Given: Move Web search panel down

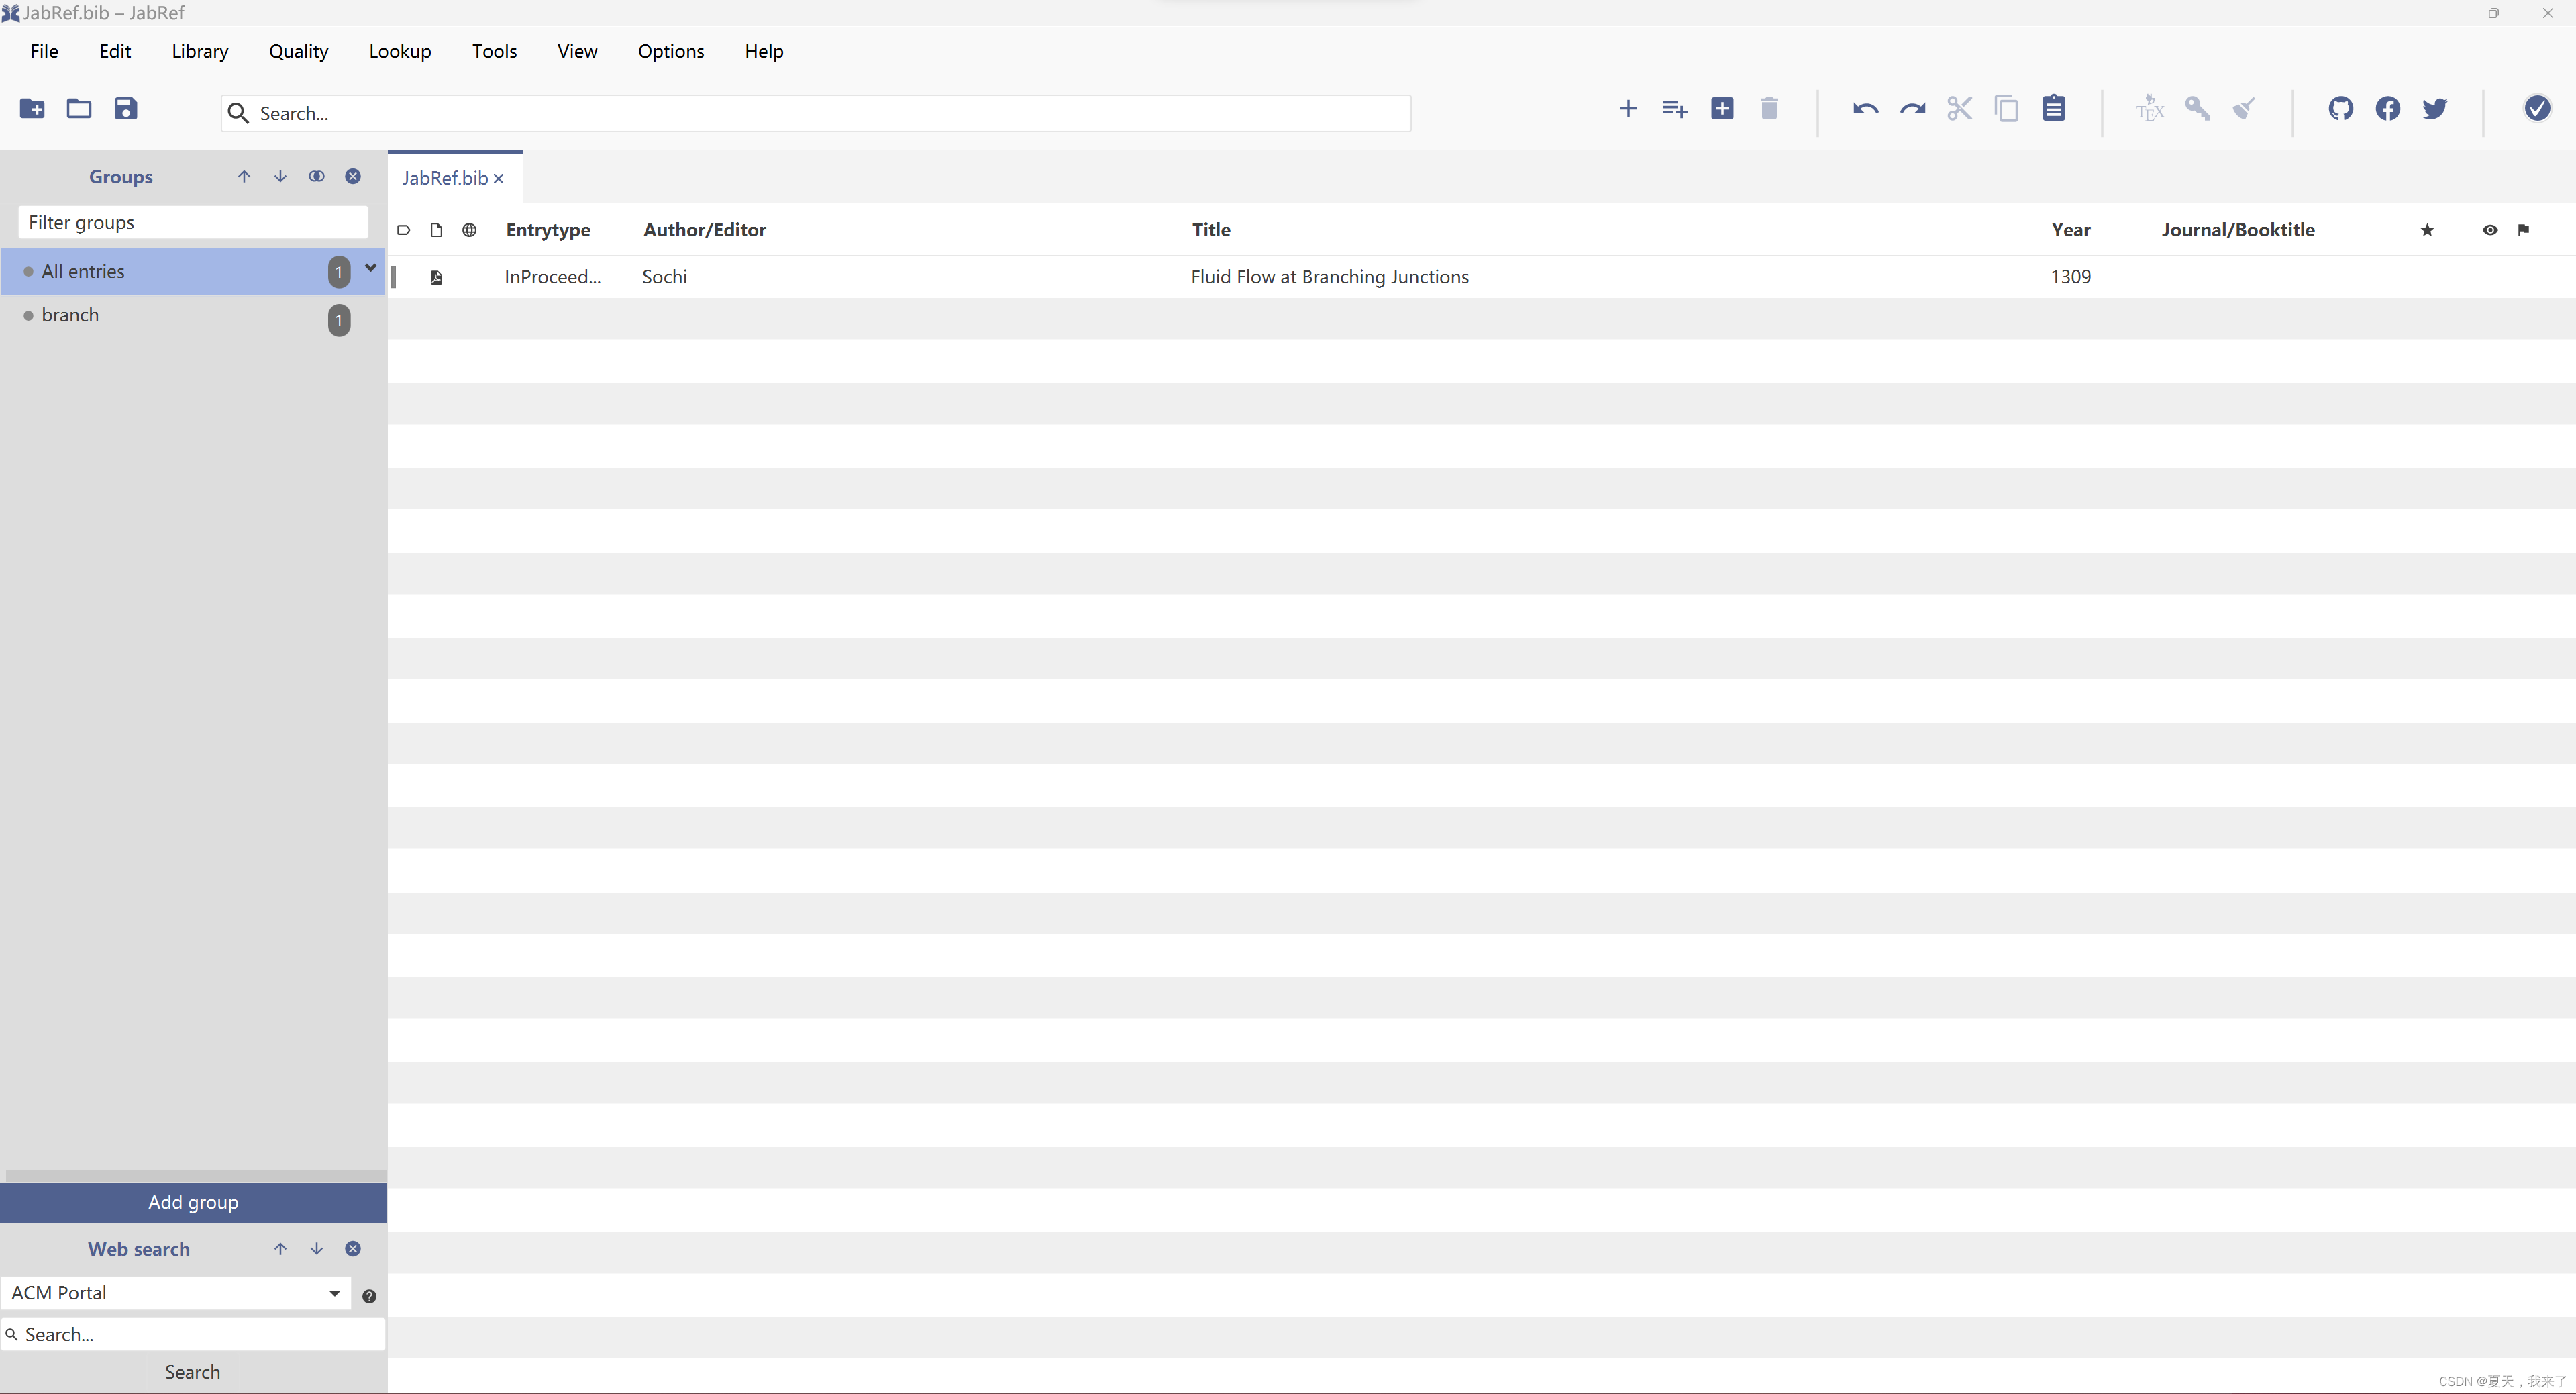Looking at the screenshot, I should tap(316, 1249).
